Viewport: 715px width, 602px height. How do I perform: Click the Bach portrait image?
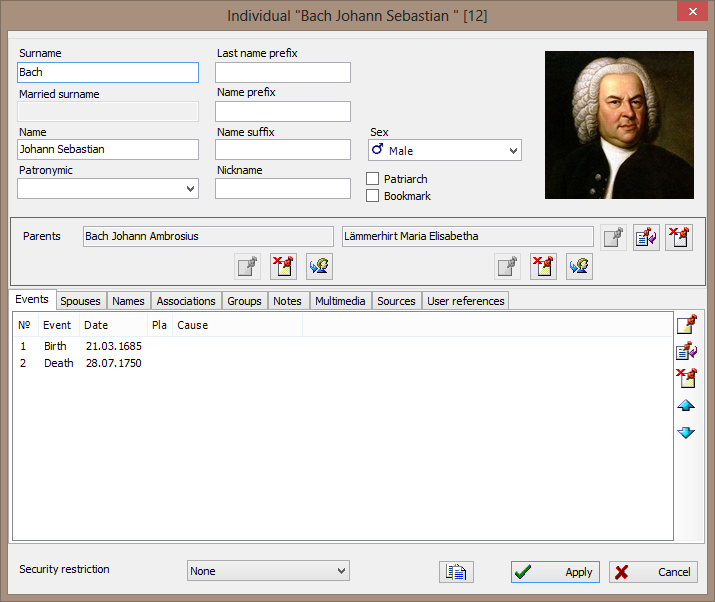click(619, 125)
